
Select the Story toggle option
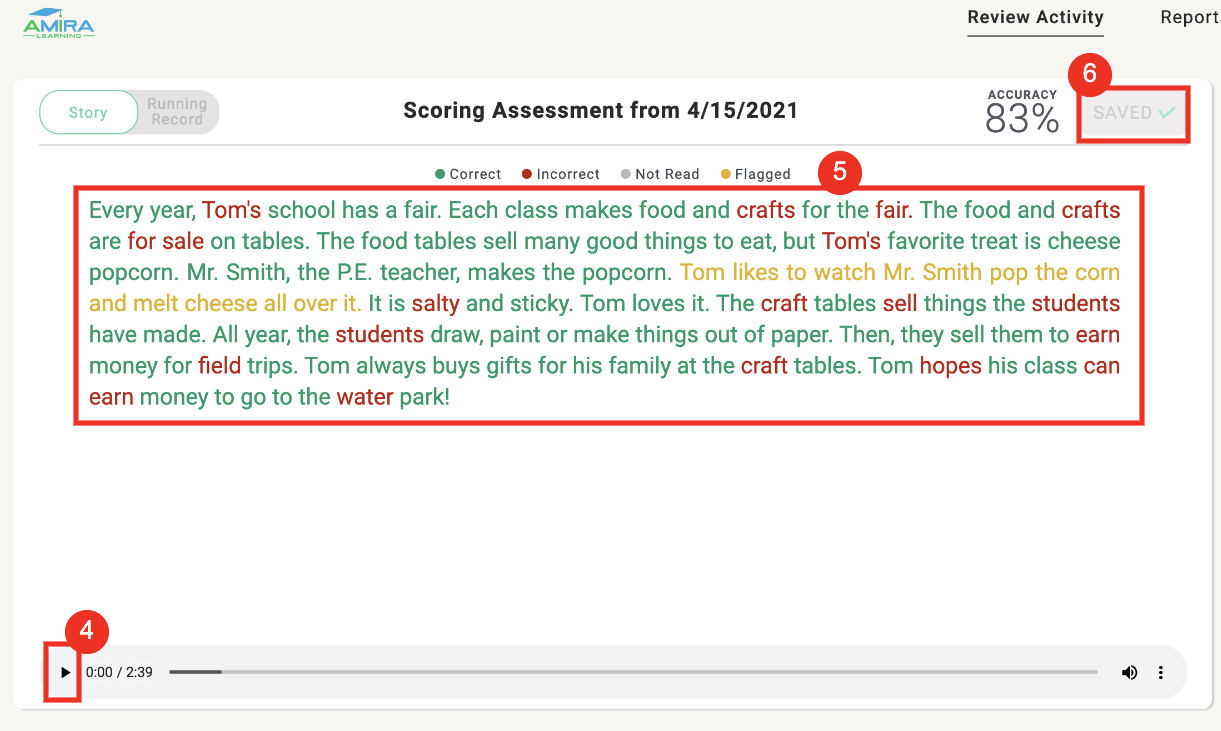pyautogui.click(x=88, y=112)
